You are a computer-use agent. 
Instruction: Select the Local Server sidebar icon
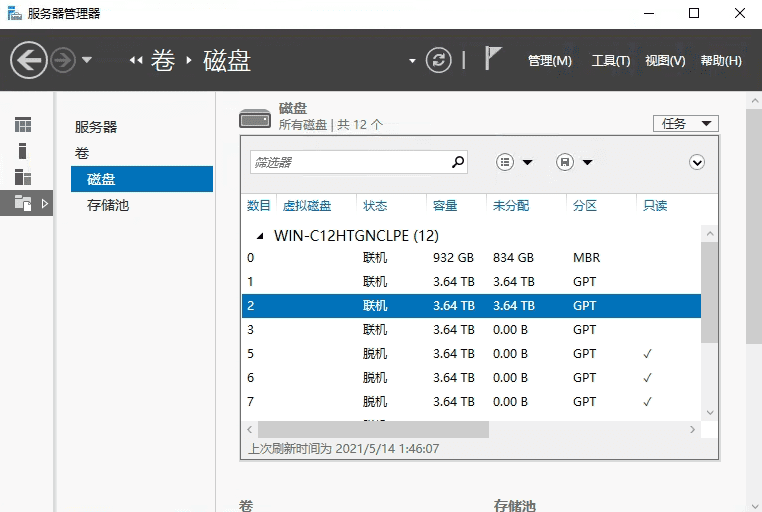pos(22,151)
